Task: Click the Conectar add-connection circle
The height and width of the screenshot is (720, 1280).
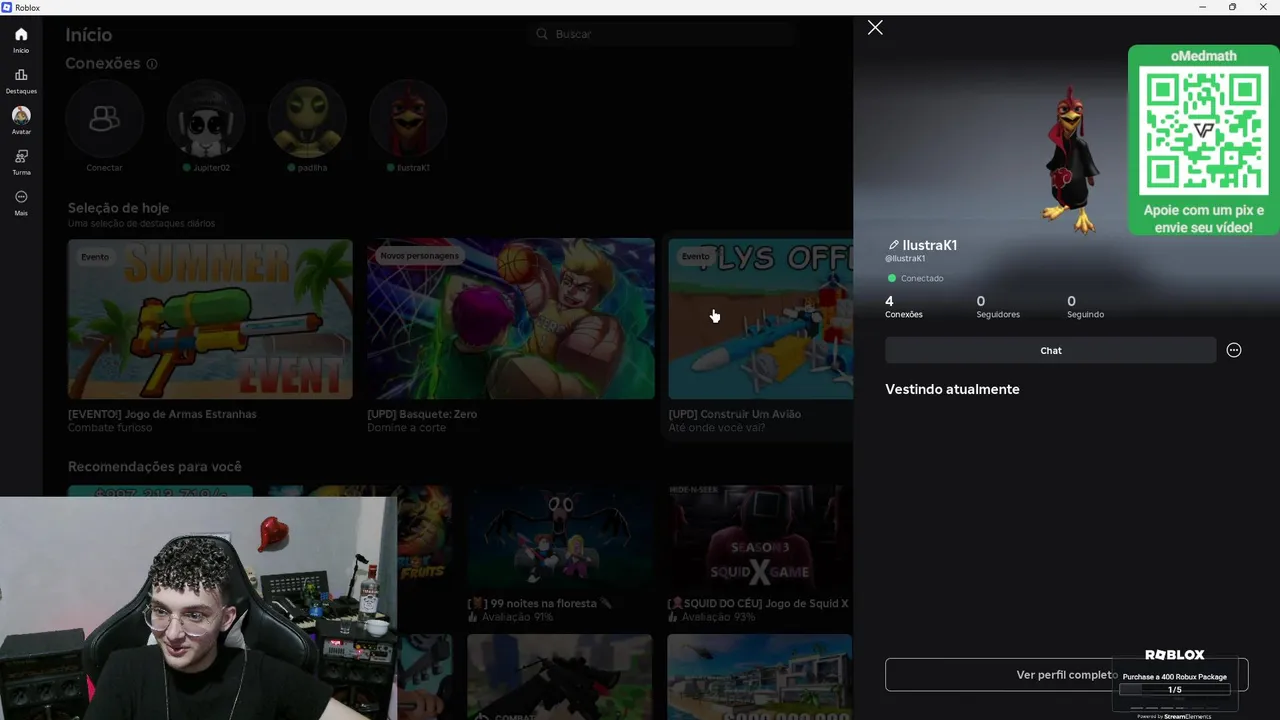Action: coord(104,119)
